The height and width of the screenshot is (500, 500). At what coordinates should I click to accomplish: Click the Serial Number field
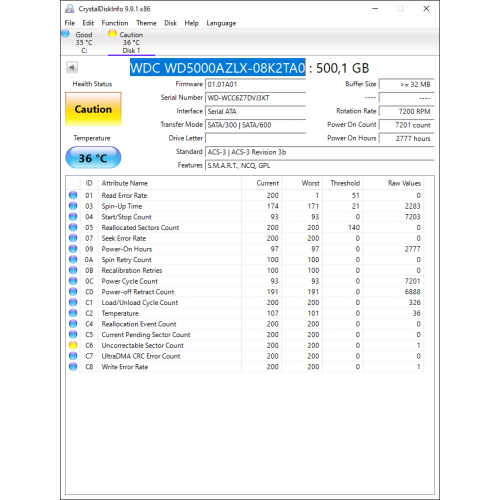[x=256, y=98]
